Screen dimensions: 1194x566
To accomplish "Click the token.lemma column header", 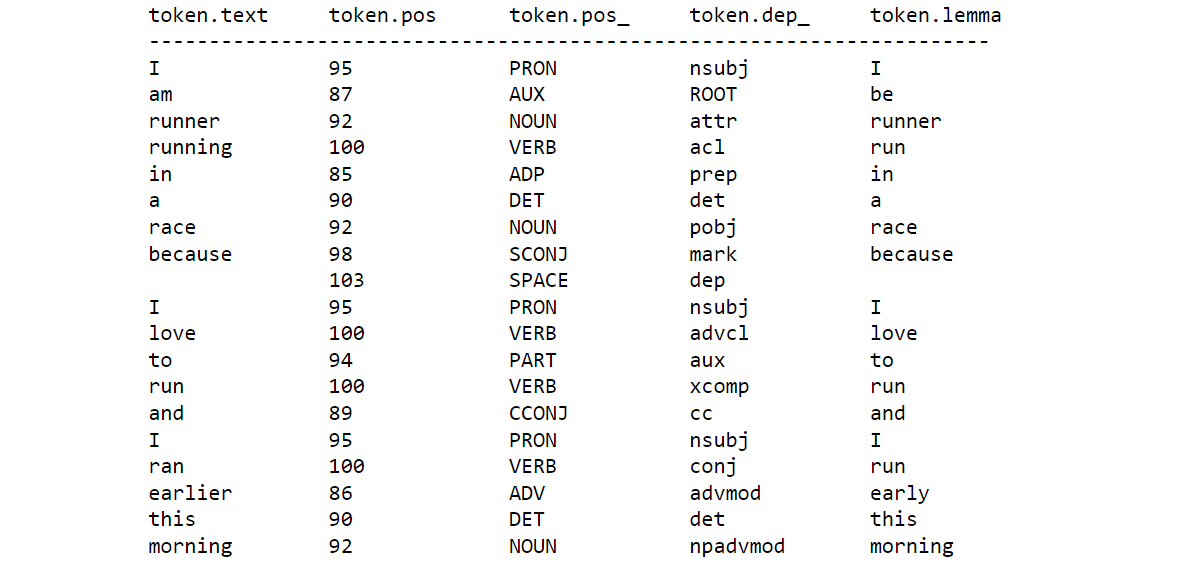I will coord(936,15).
